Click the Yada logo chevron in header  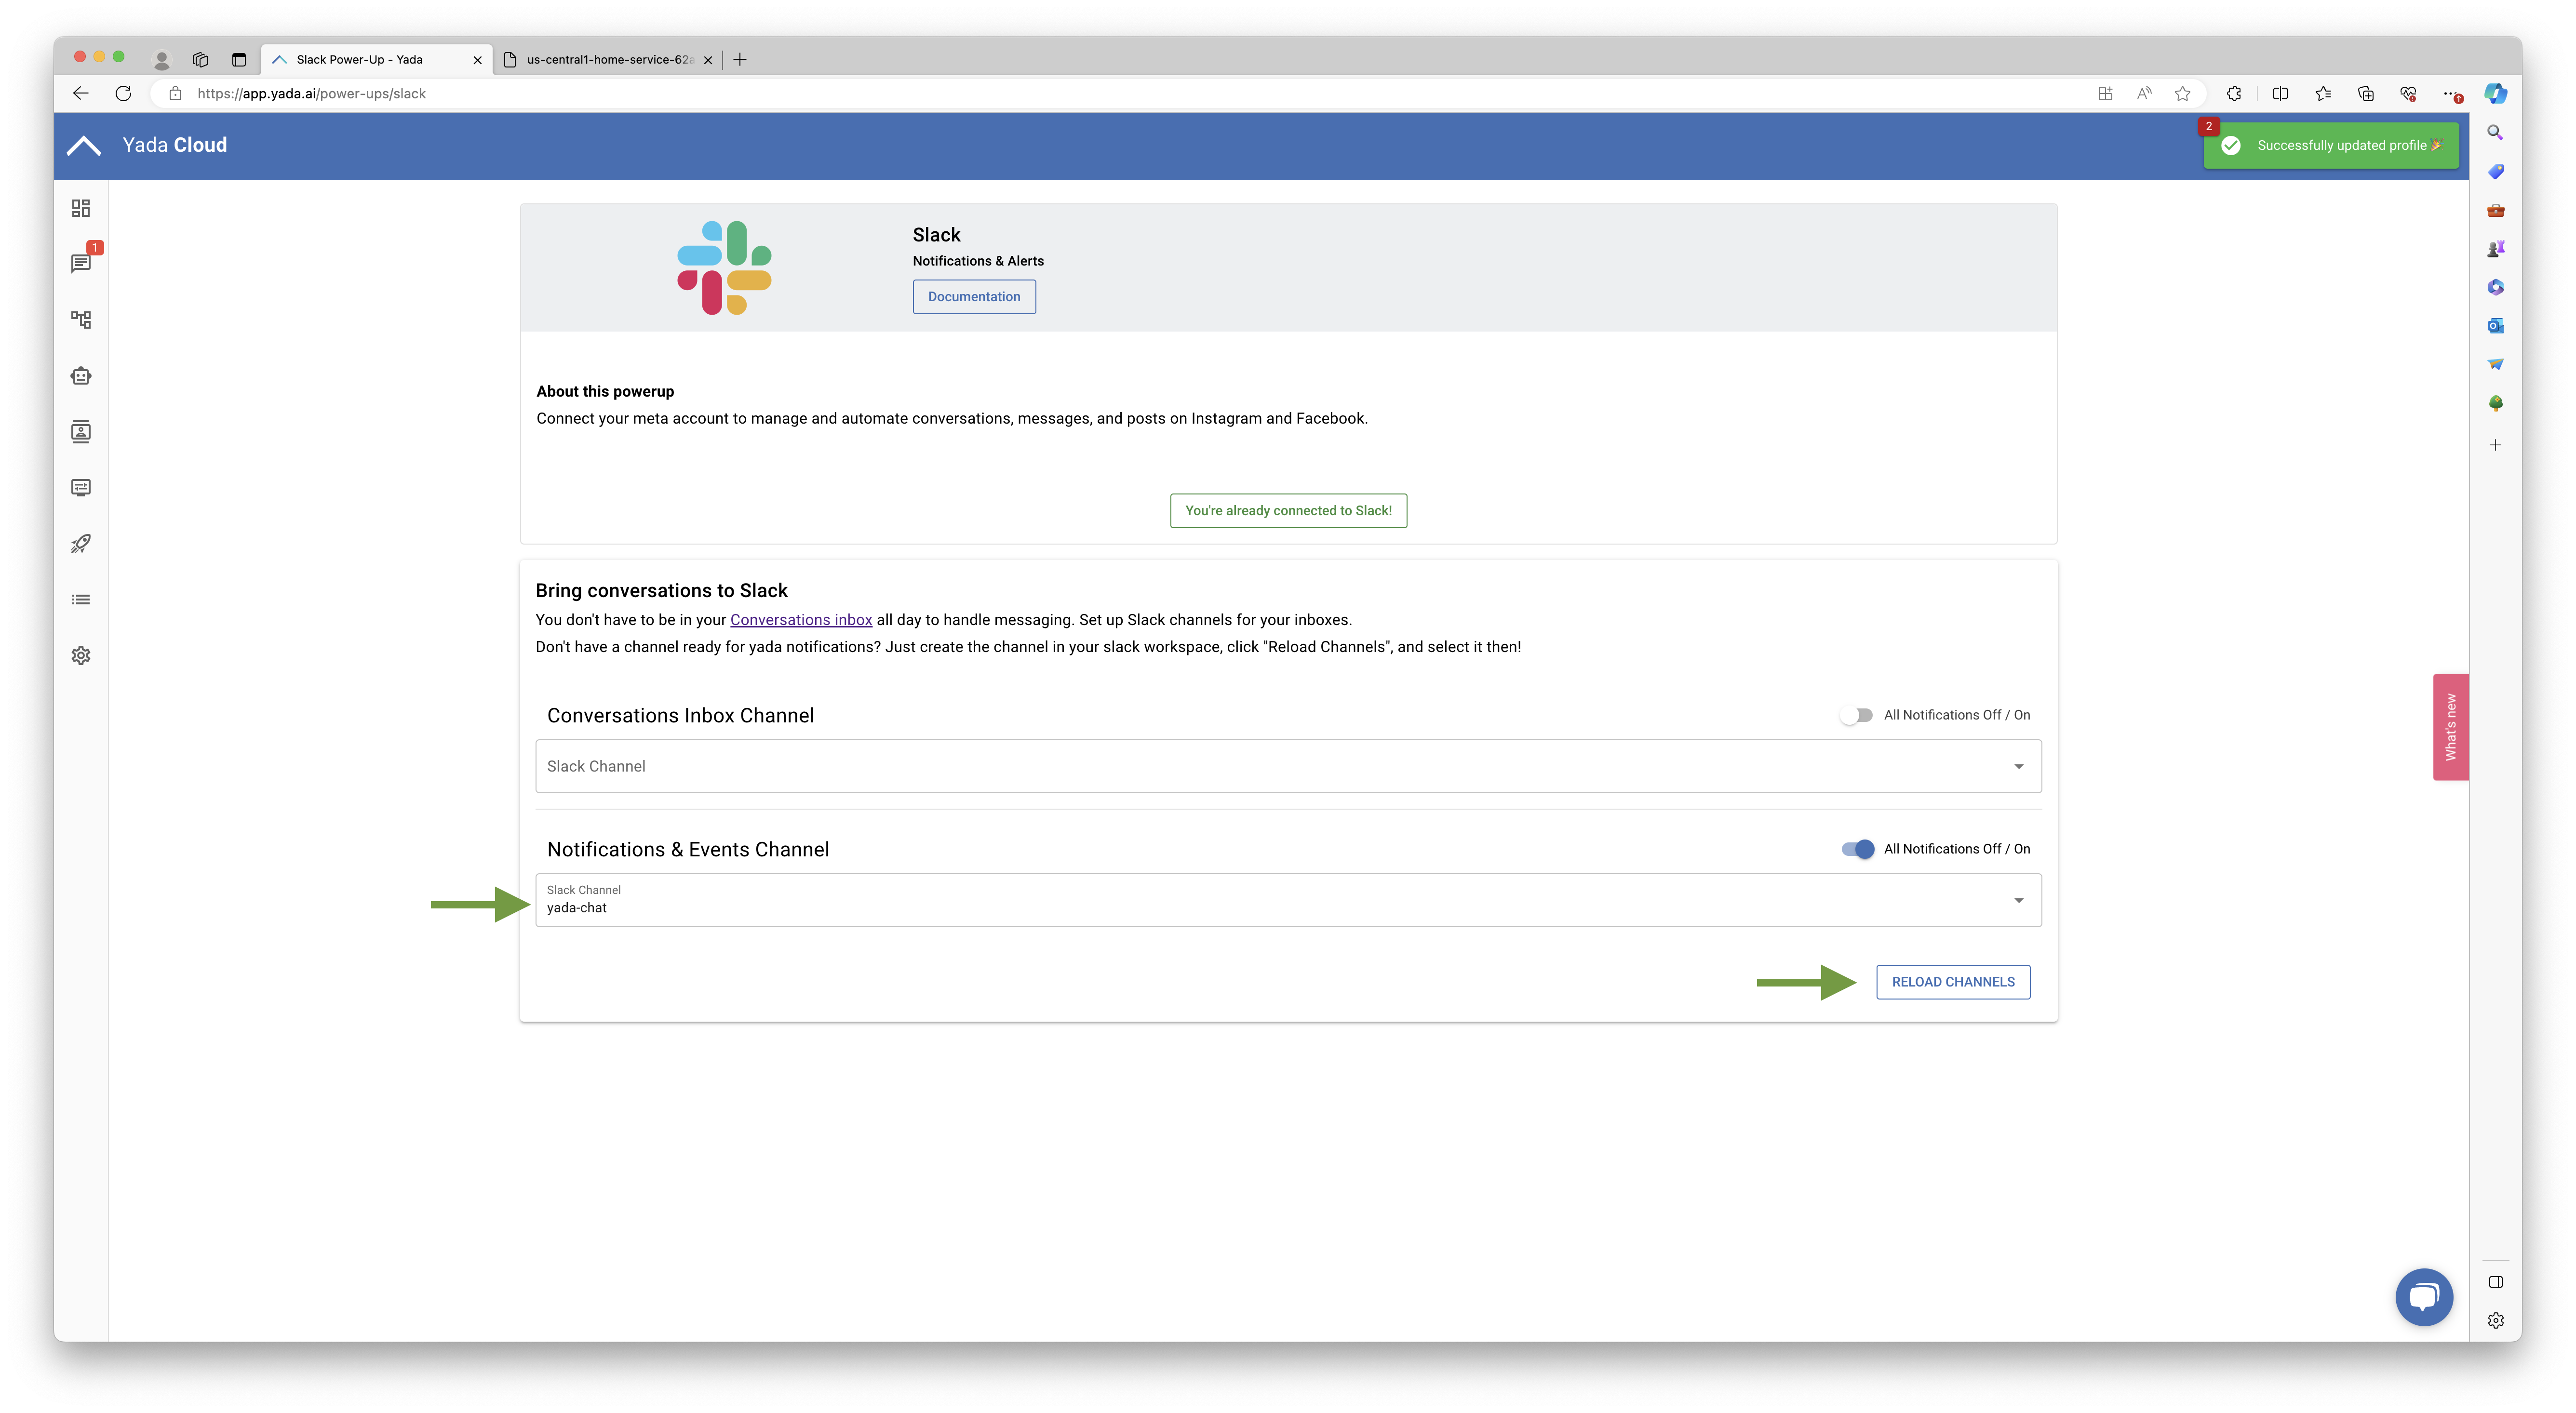84,146
